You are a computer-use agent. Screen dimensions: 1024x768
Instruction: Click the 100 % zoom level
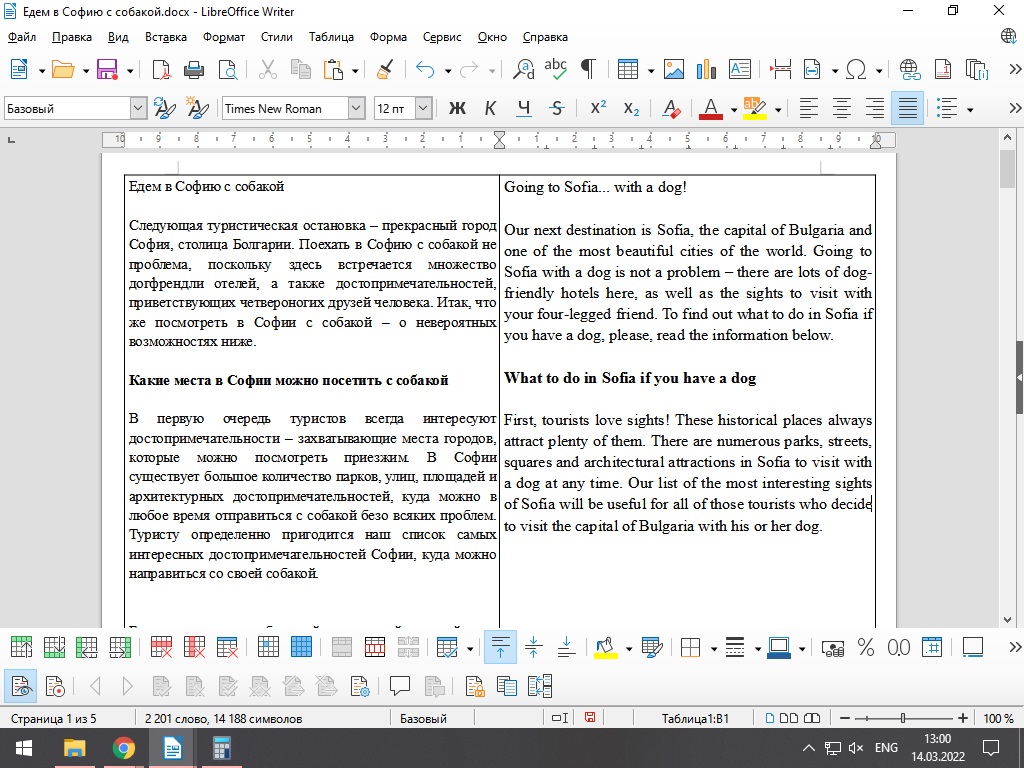[x=999, y=718]
